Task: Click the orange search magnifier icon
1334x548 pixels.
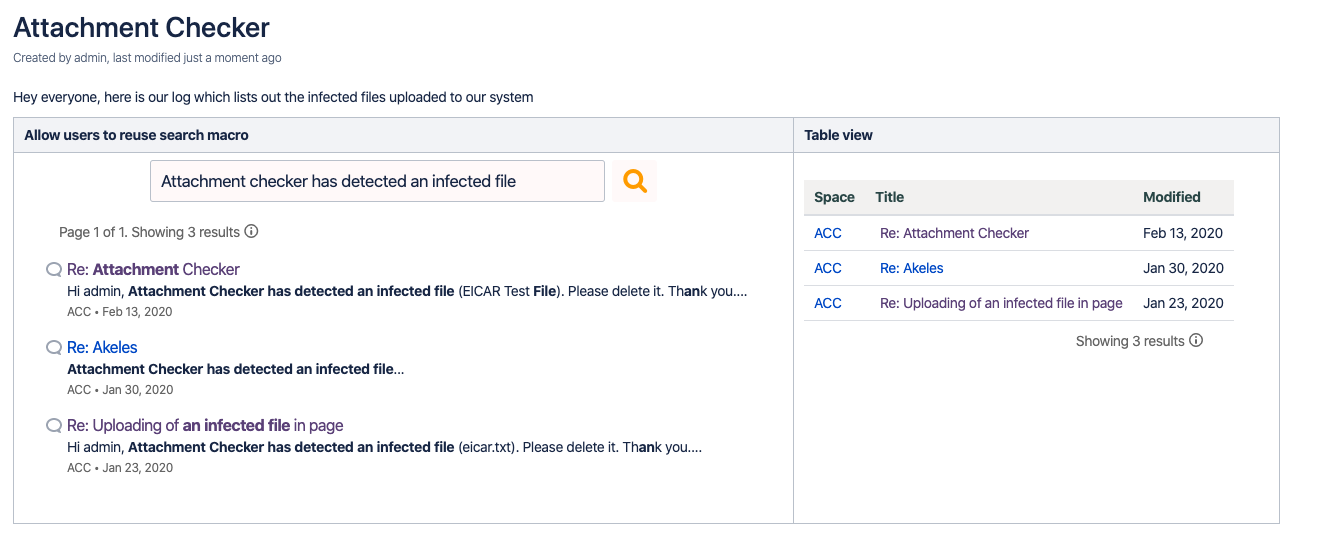Action: 635,181
